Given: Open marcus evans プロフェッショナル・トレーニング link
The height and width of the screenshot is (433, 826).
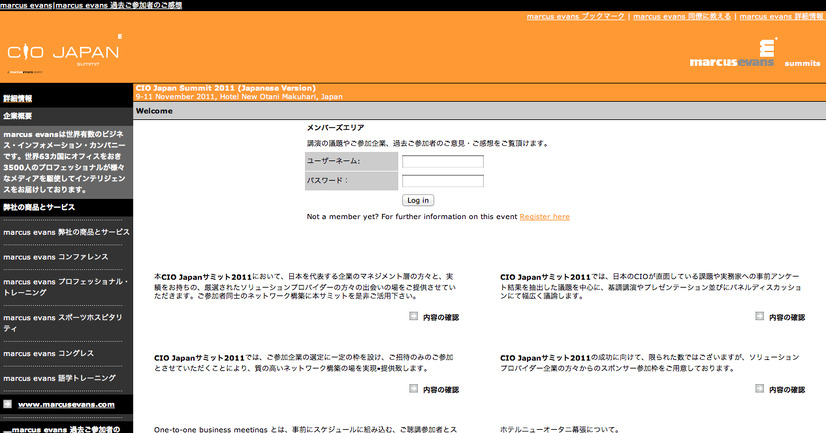Looking at the screenshot, I should coord(66,287).
